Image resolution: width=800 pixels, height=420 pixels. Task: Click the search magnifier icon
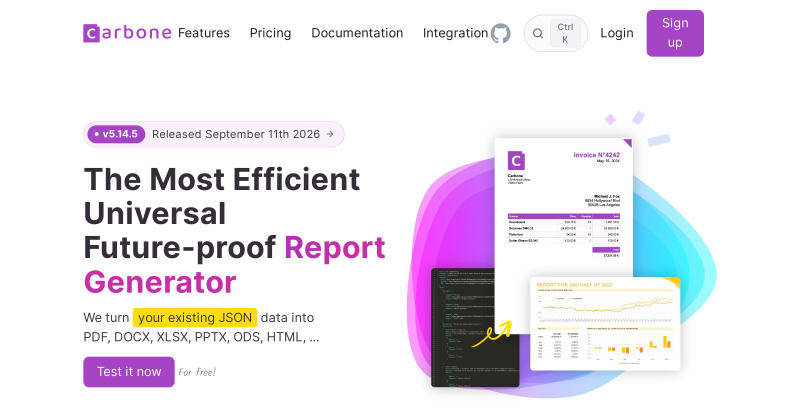pyautogui.click(x=538, y=33)
